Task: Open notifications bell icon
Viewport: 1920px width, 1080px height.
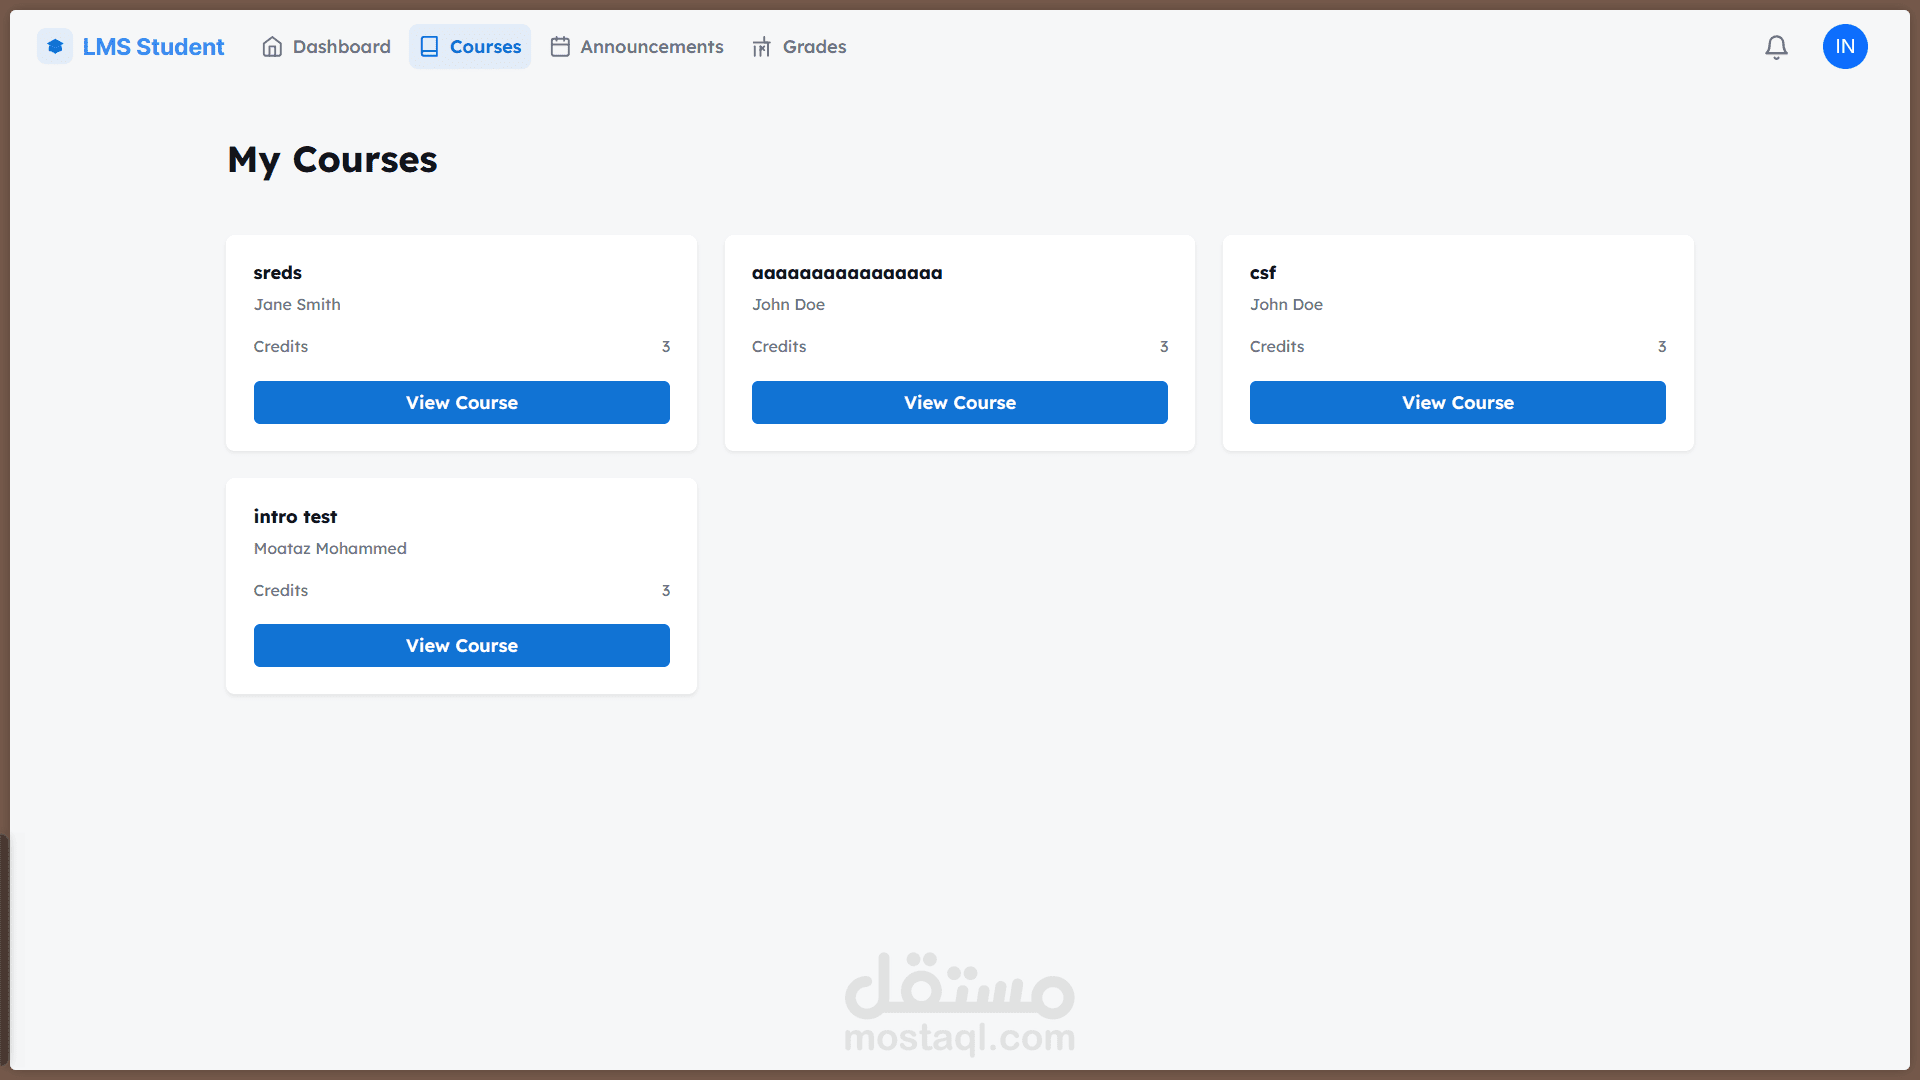Action: (1776, 47)
